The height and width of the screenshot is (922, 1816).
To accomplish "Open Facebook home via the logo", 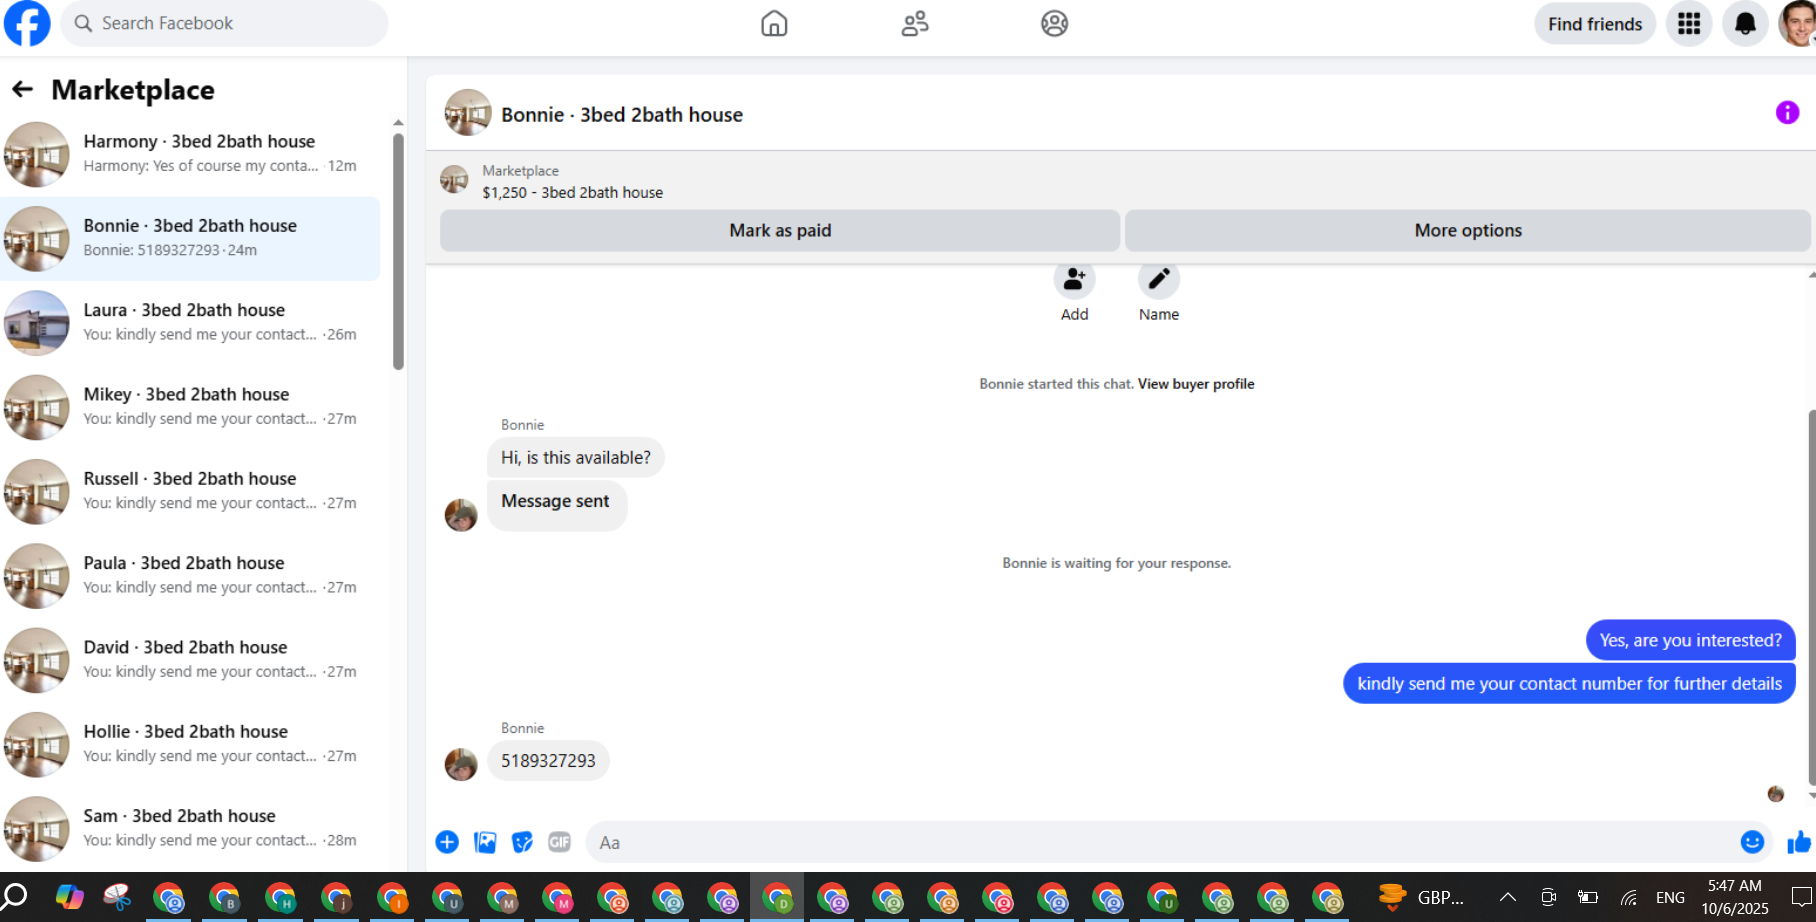I will tap(27, 23).
